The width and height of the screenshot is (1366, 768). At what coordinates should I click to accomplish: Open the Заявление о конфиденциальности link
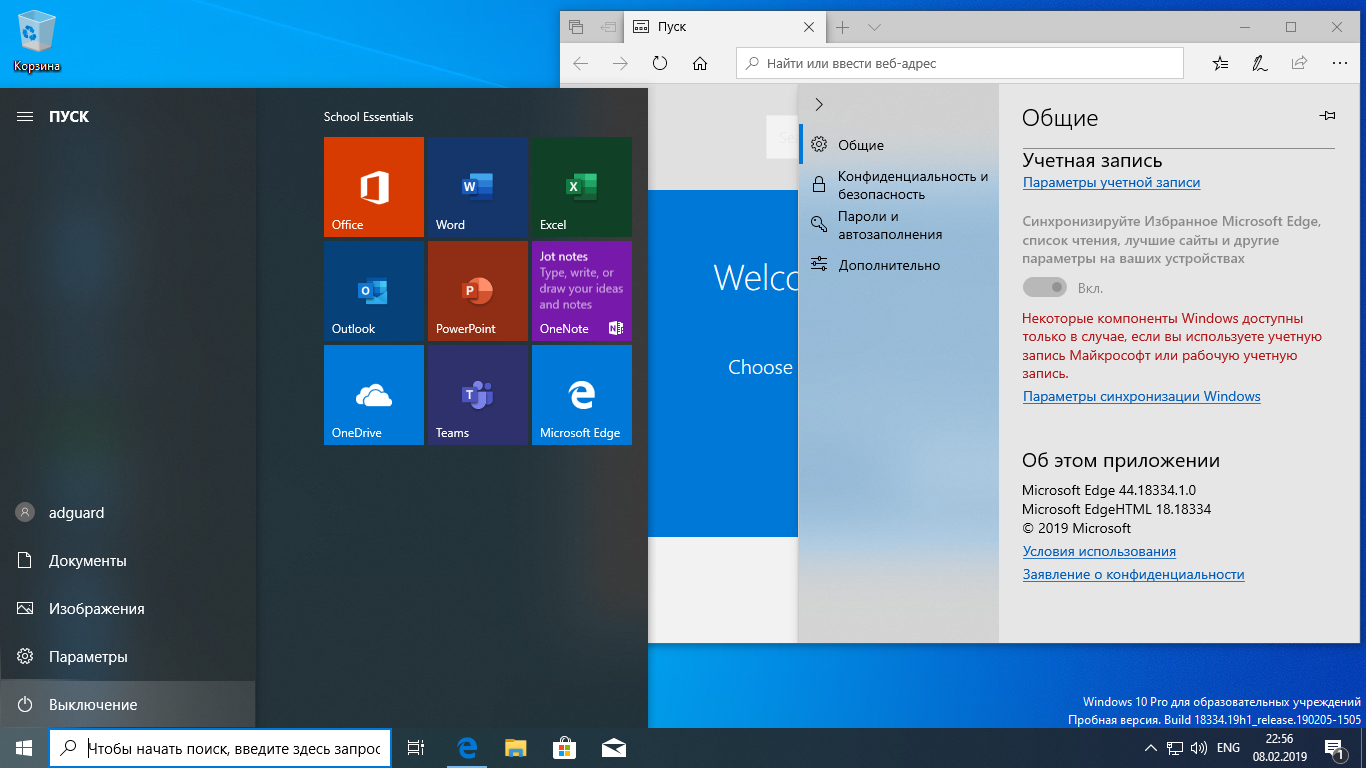1133,574
